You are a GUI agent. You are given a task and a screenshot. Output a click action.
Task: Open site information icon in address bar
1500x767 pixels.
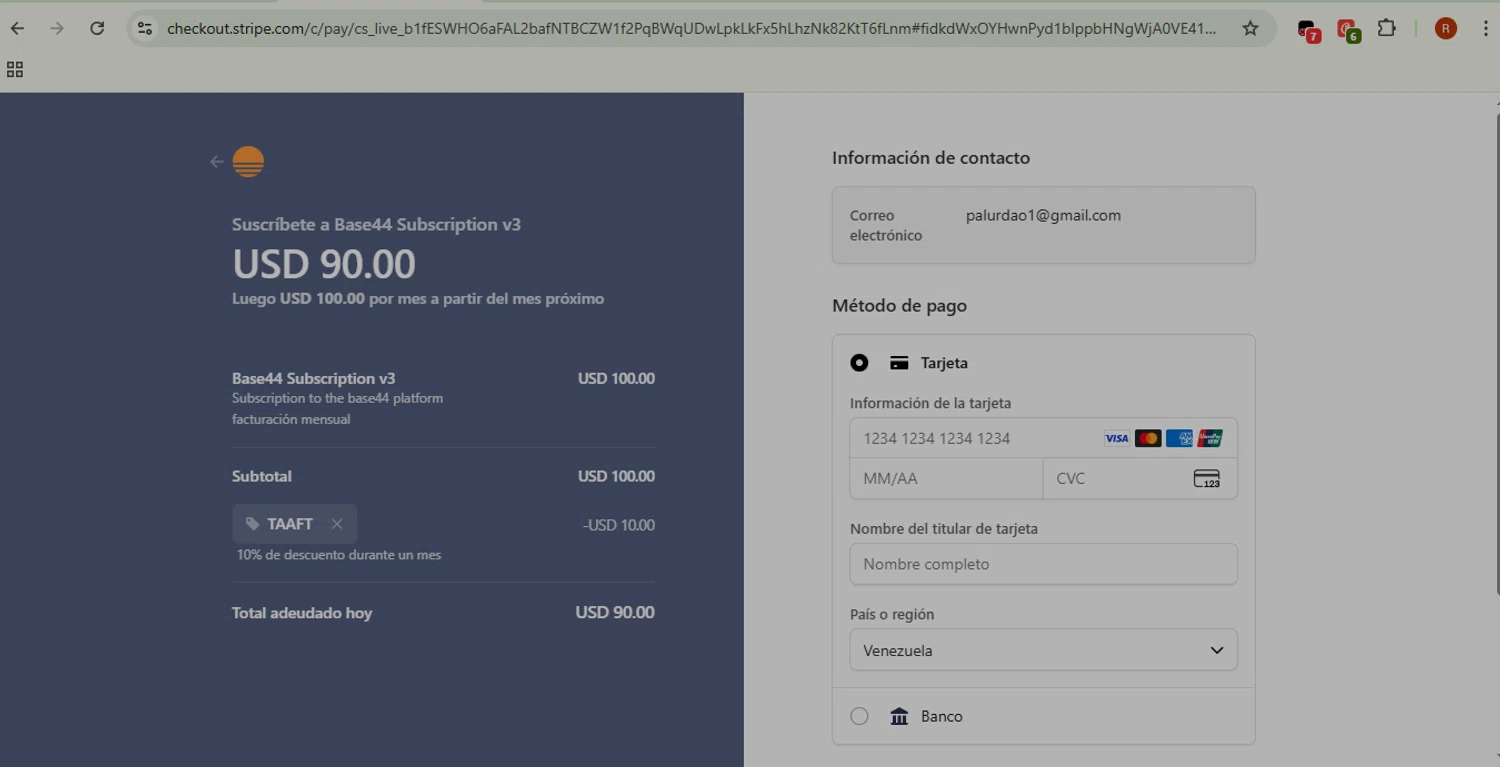point(145,28)
